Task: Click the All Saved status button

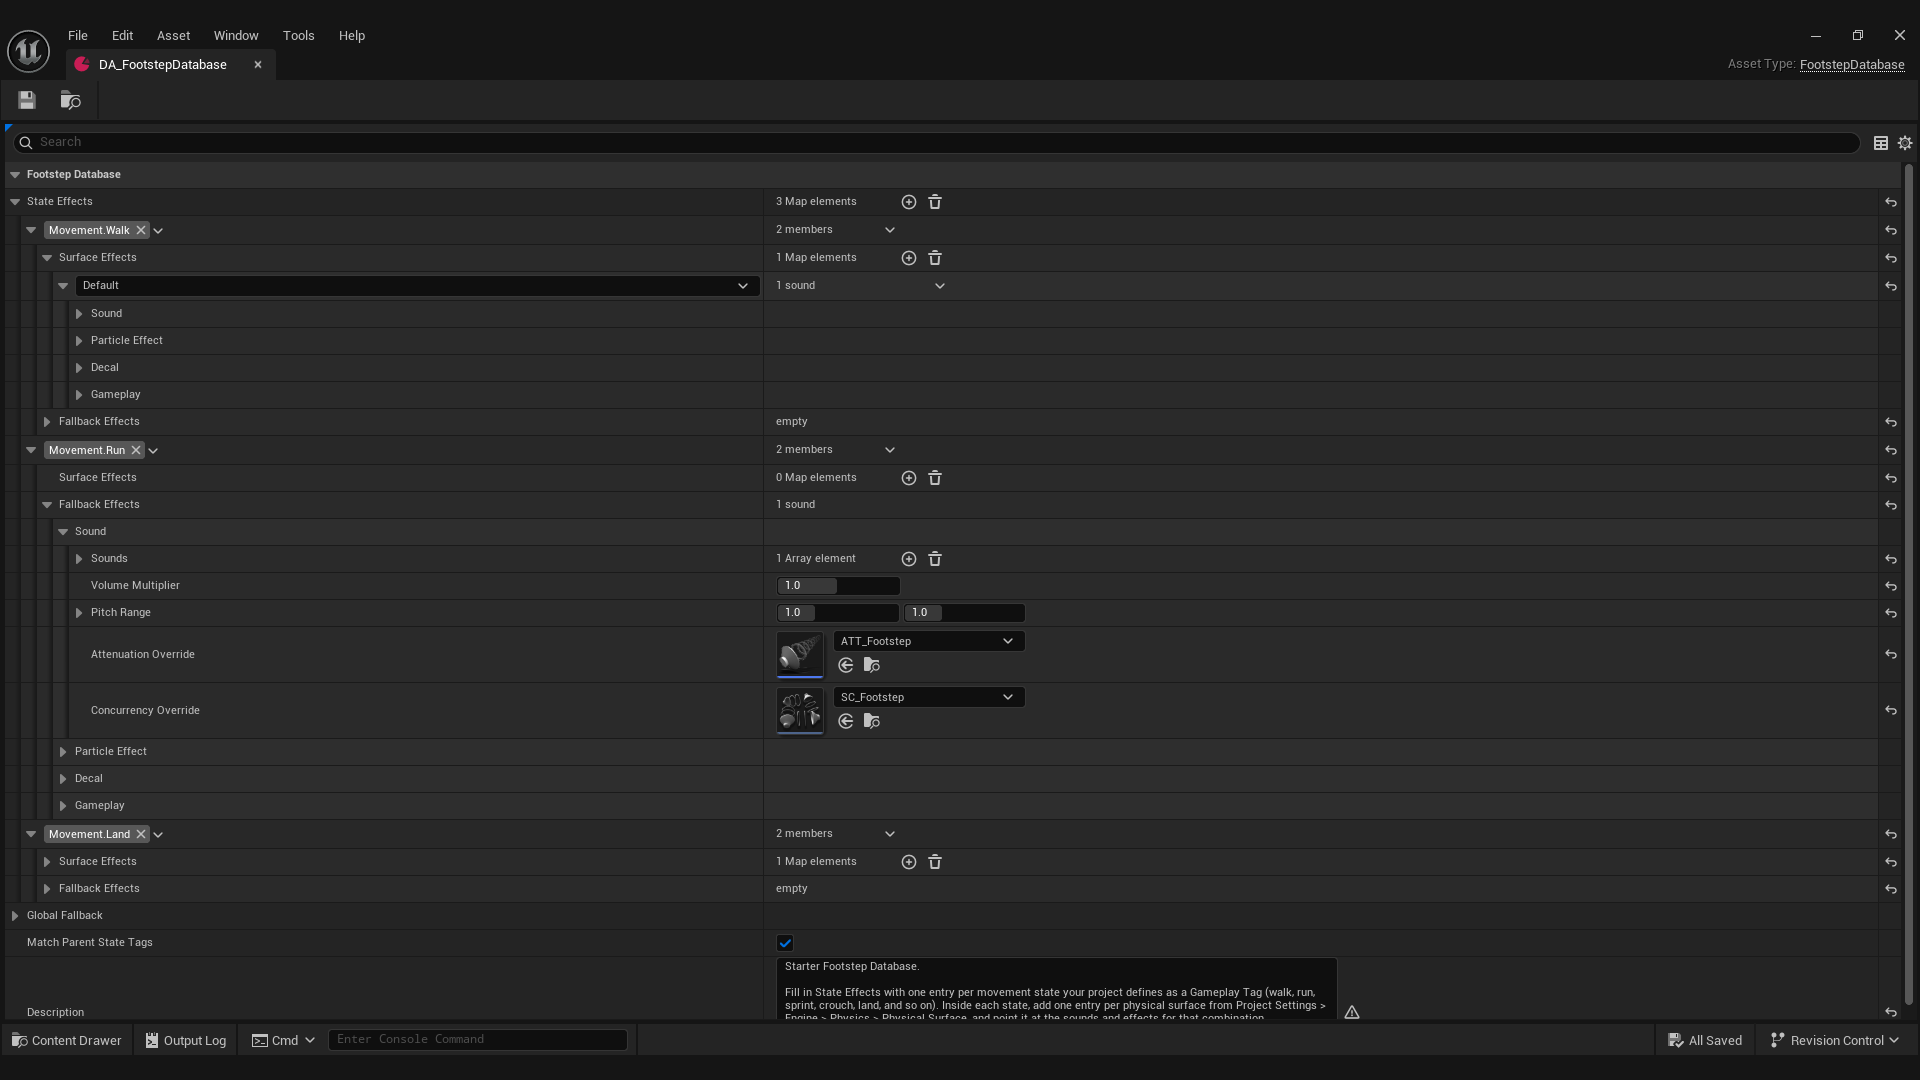Action: click(1705, 1040)
